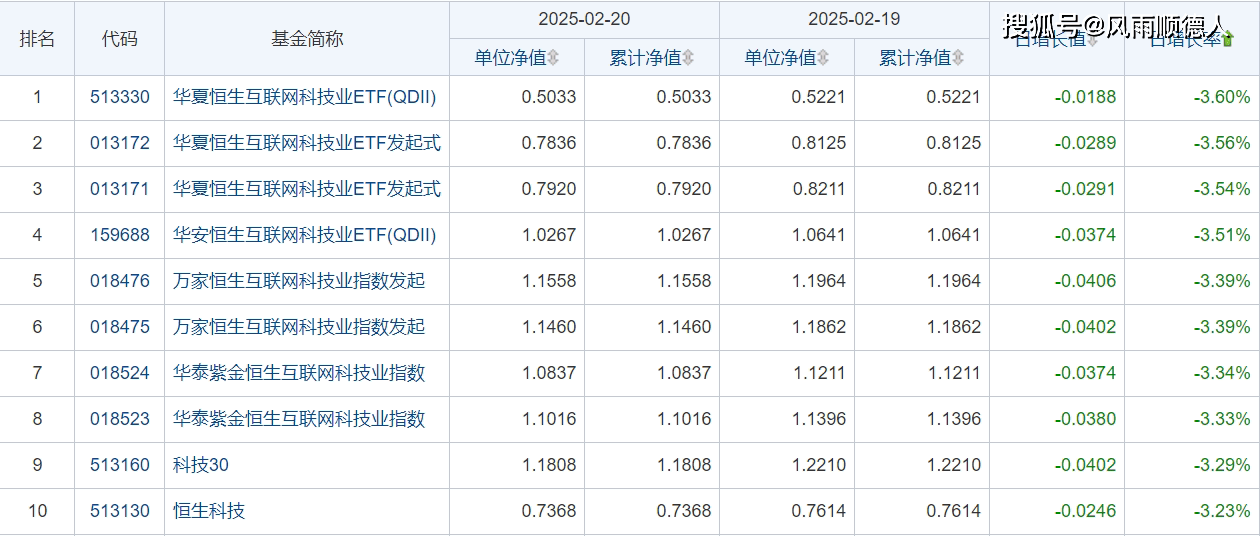Screen dimensions: 1260x536
Task: Click the 基金简称 column header
Action: pos(307,38)
